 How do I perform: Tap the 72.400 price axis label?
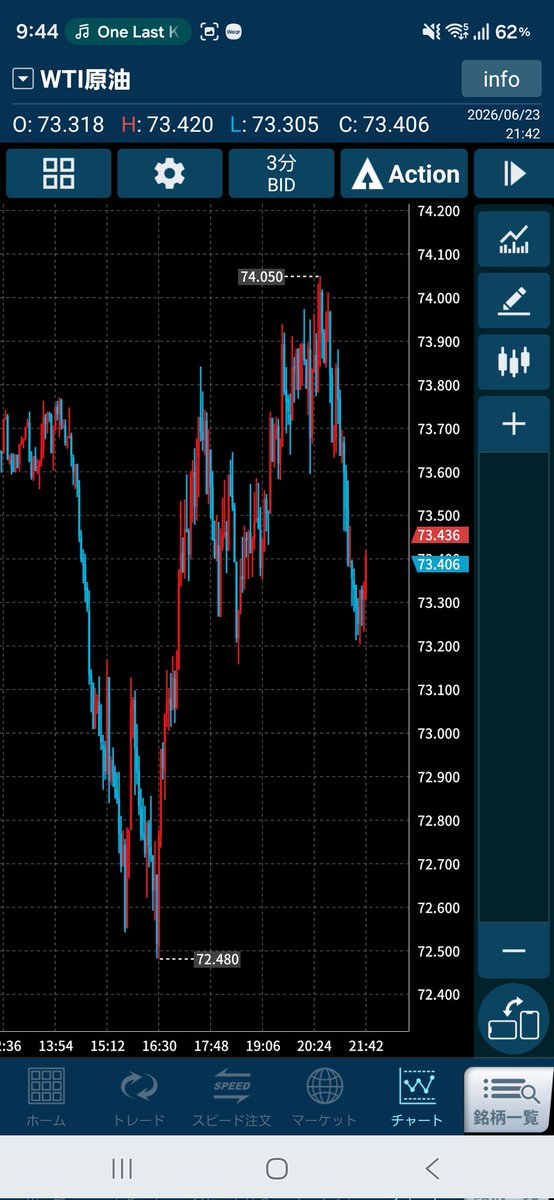coord(438,995)
